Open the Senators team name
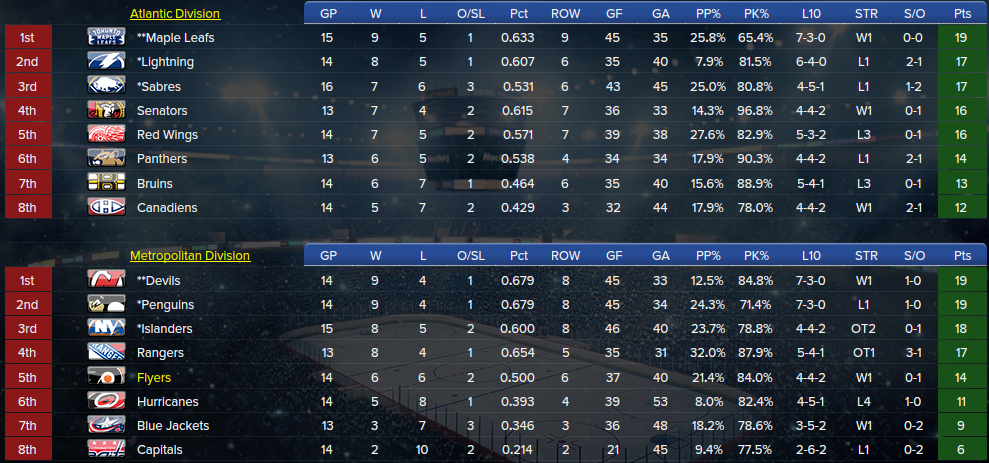The image size is (989, 463). 162,110
